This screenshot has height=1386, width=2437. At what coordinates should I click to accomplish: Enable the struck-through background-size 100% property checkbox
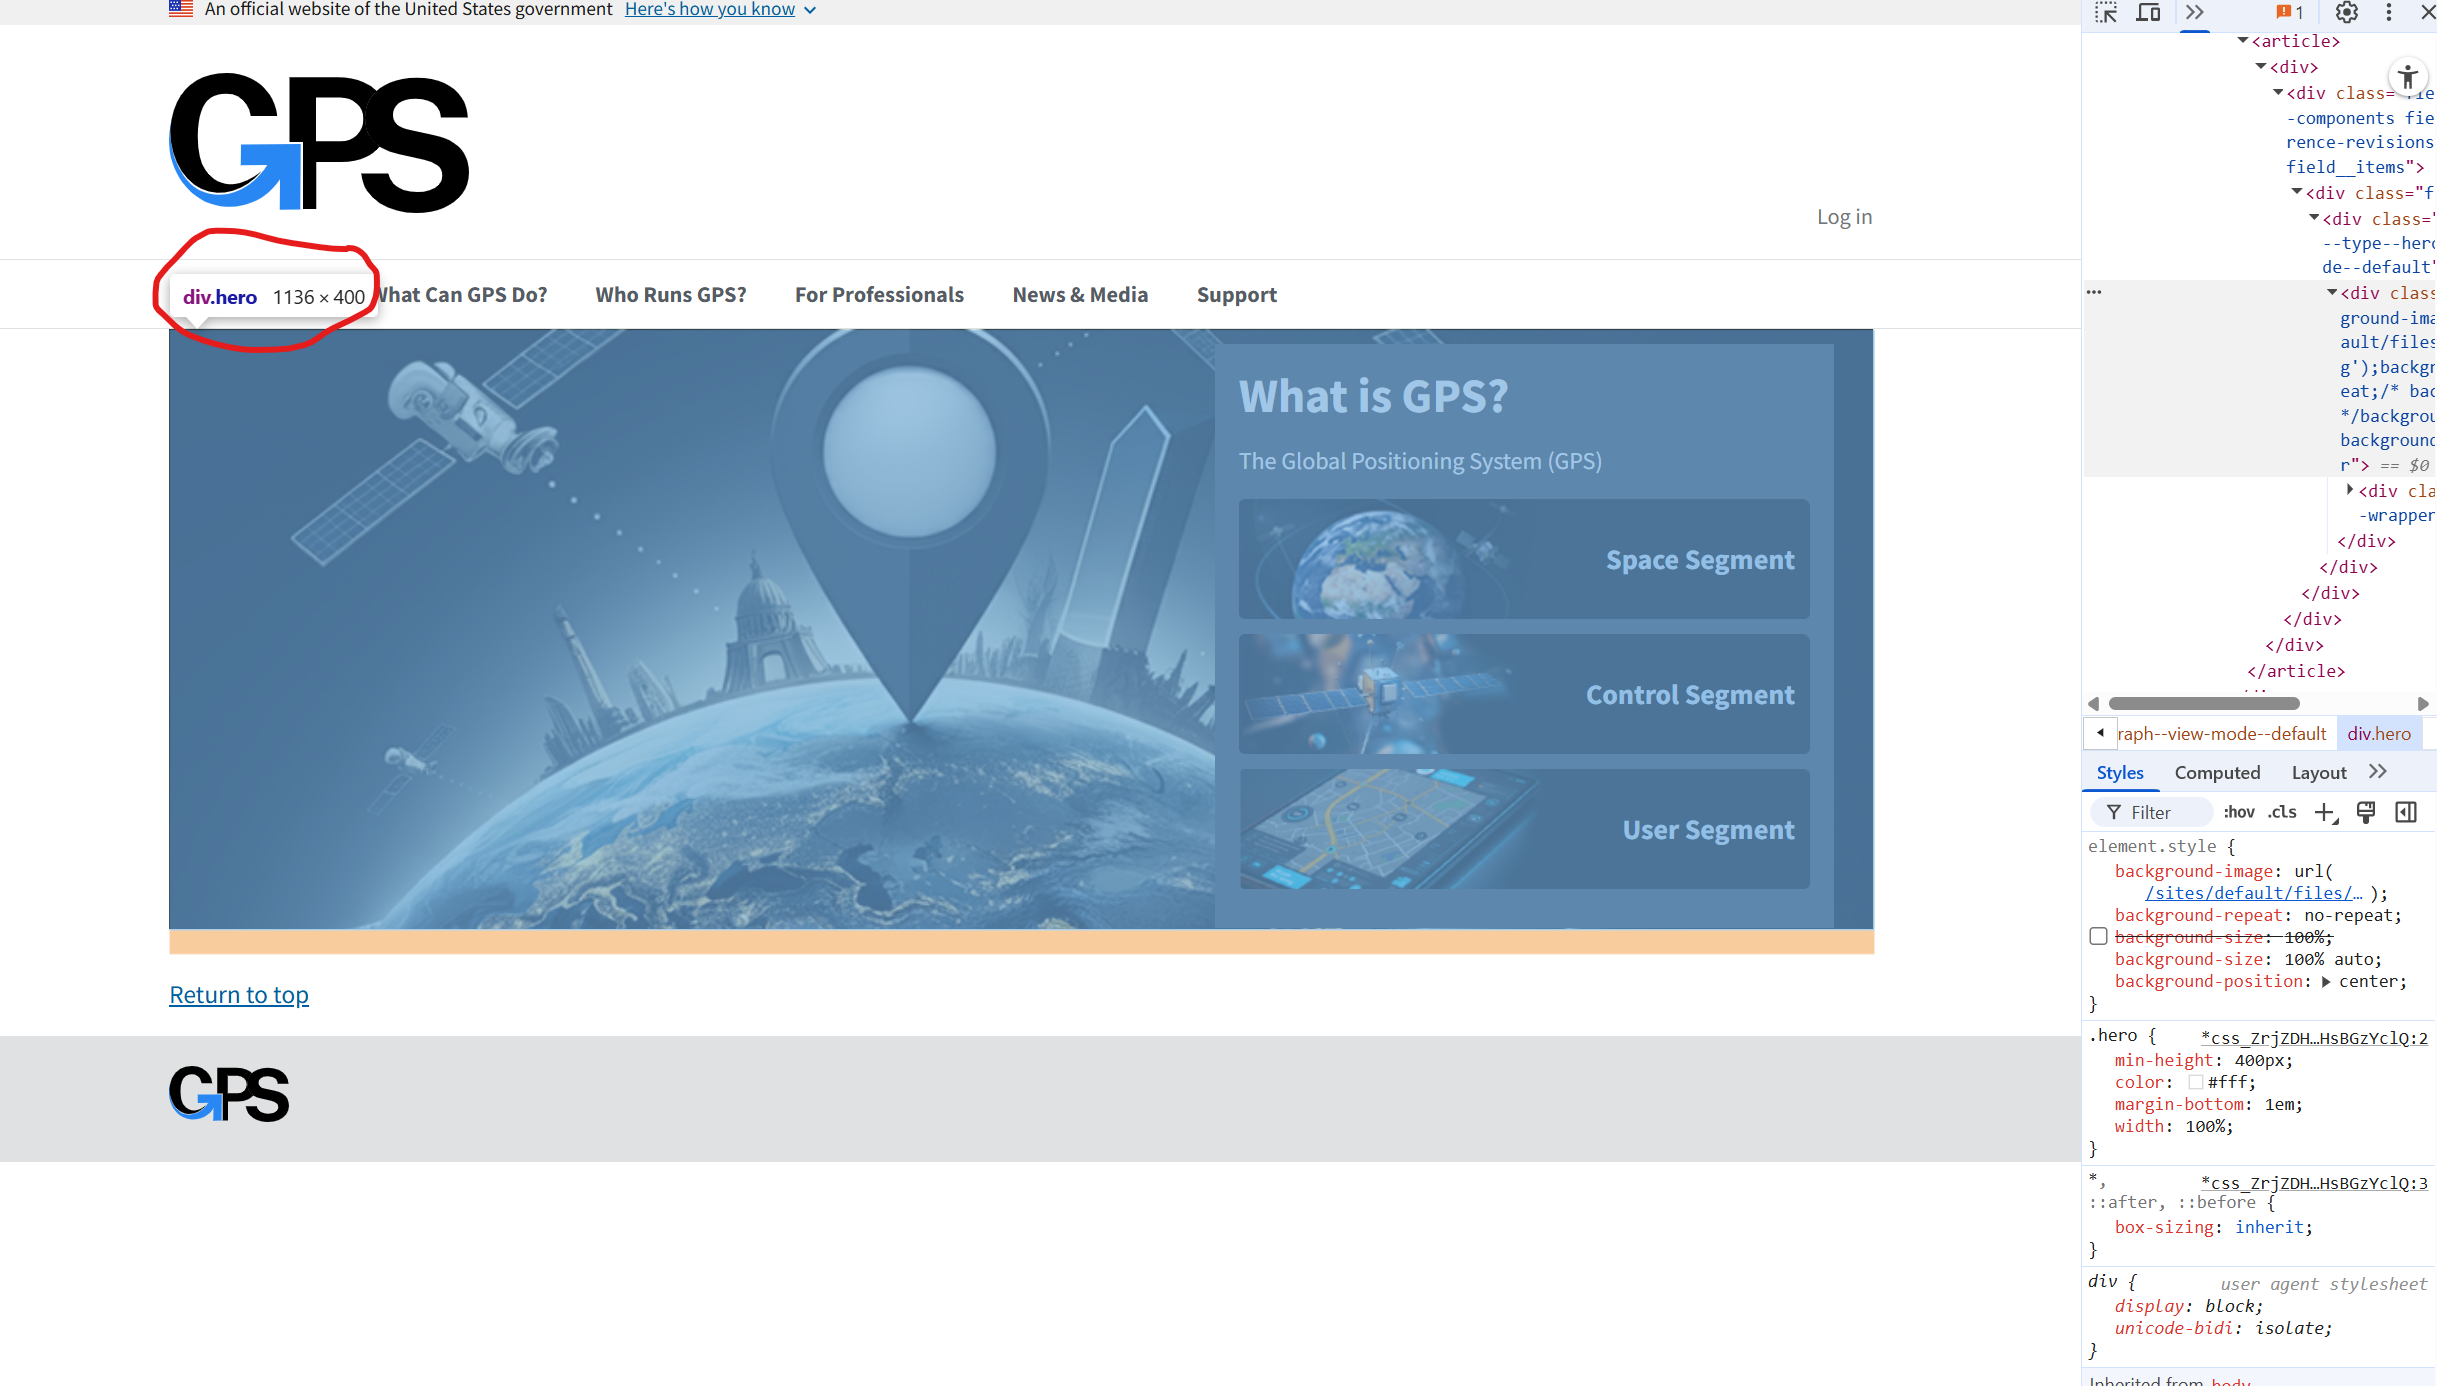(2098, 937)
